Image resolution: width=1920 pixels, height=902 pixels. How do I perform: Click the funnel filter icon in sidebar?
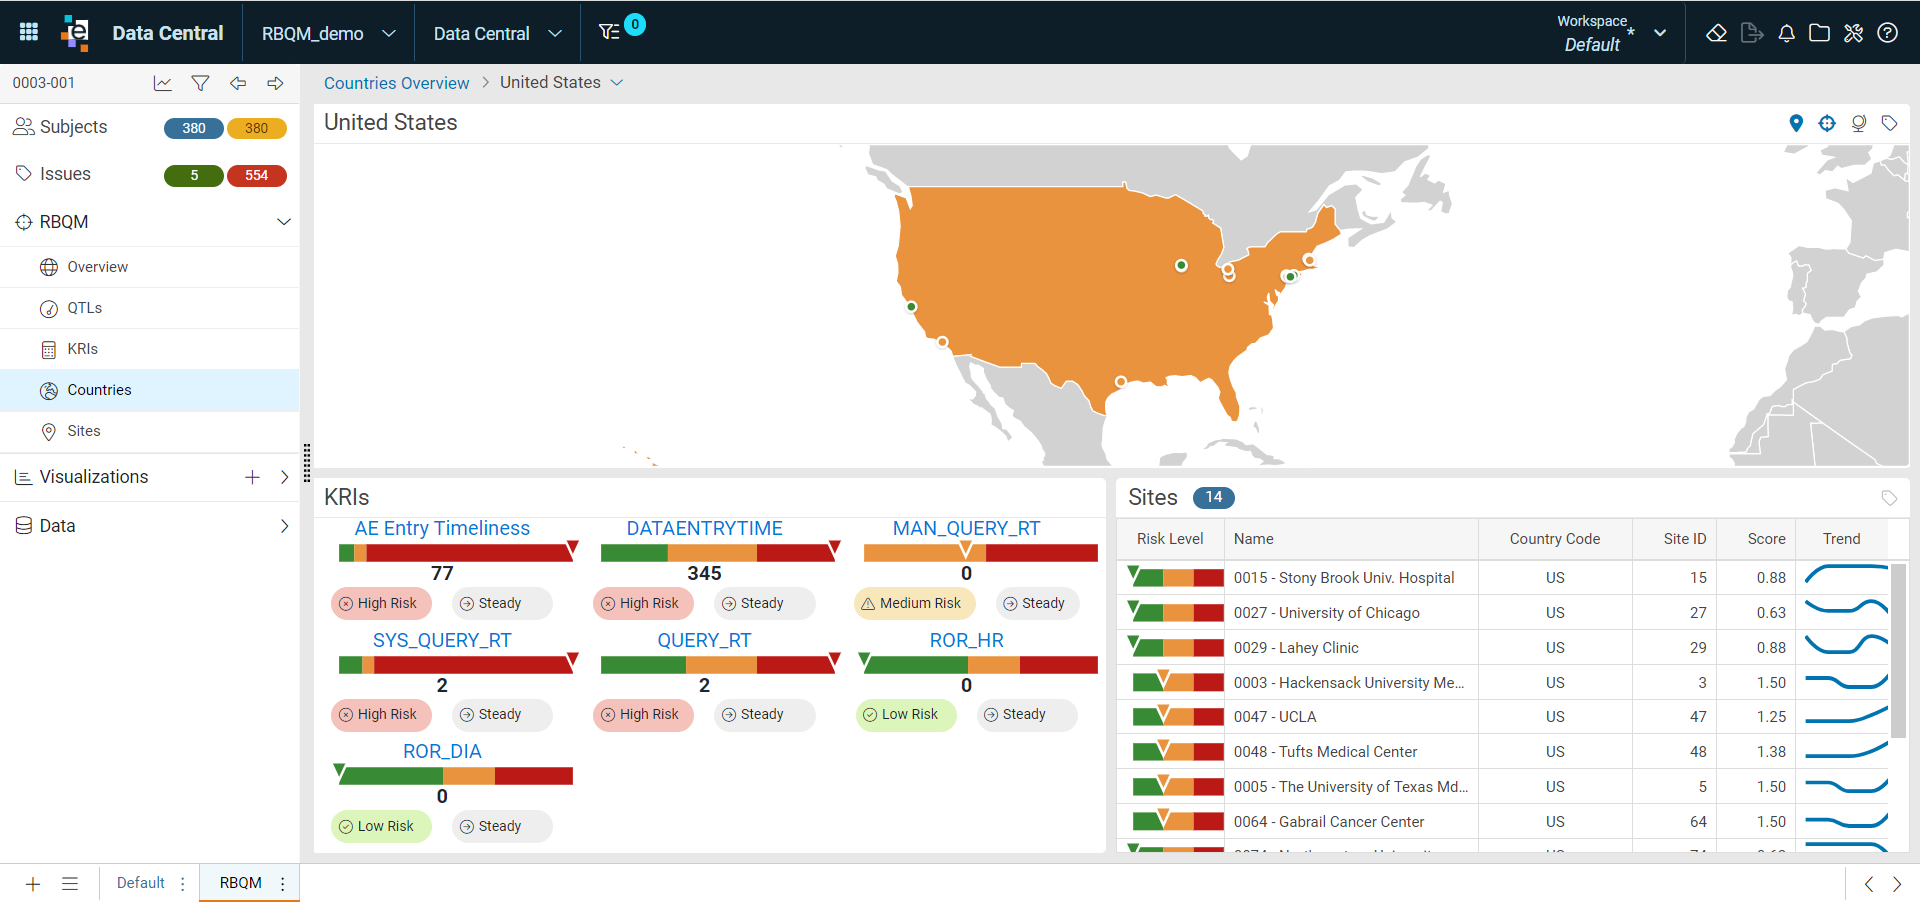(x=200, y=83)
